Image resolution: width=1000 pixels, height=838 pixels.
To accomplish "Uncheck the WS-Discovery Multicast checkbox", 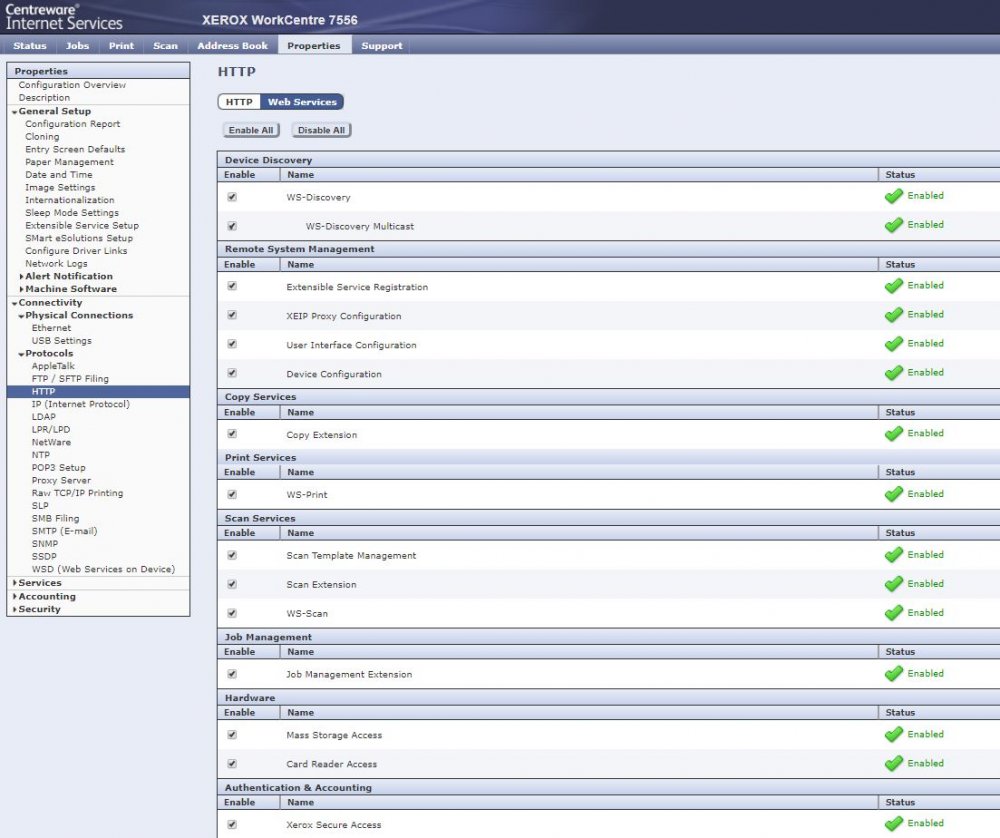I will 232,226.
